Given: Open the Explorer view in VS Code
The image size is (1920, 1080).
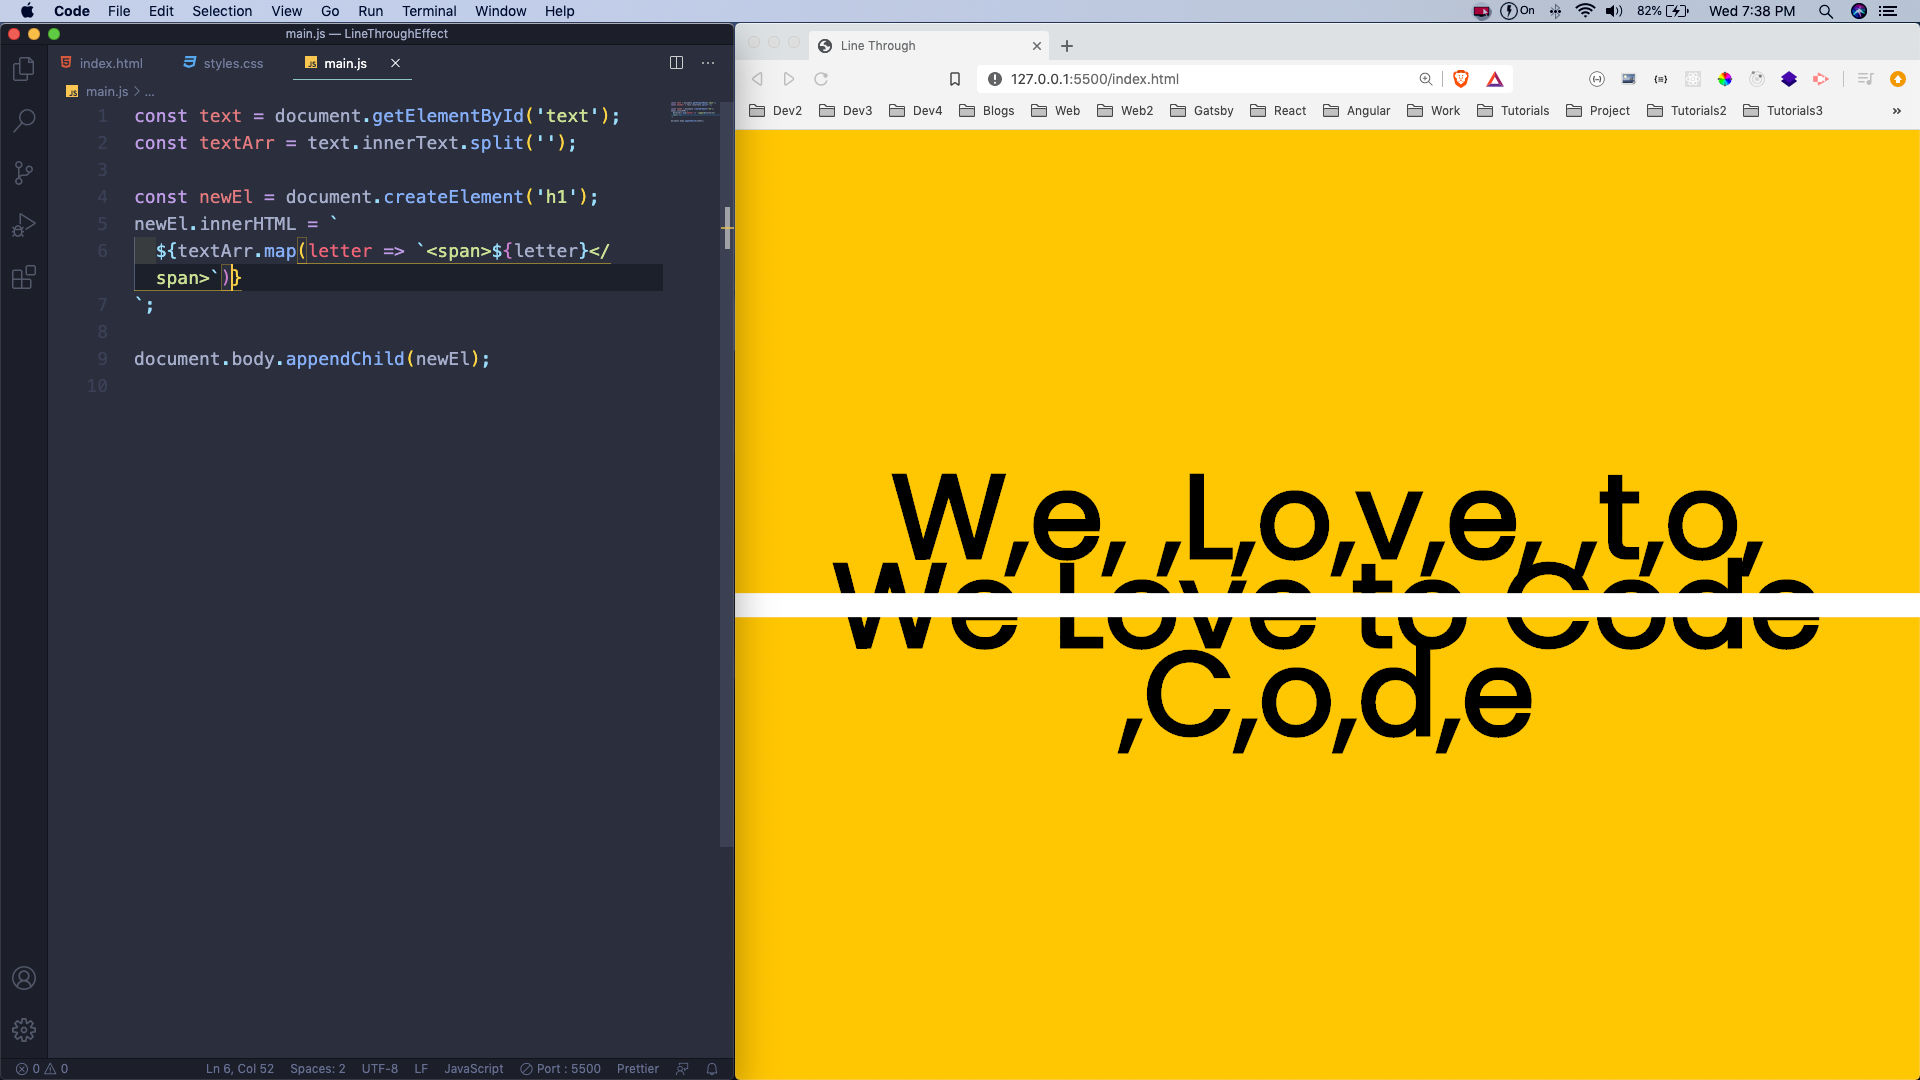Looking at the screenshot, I should (x=24, y=69).
